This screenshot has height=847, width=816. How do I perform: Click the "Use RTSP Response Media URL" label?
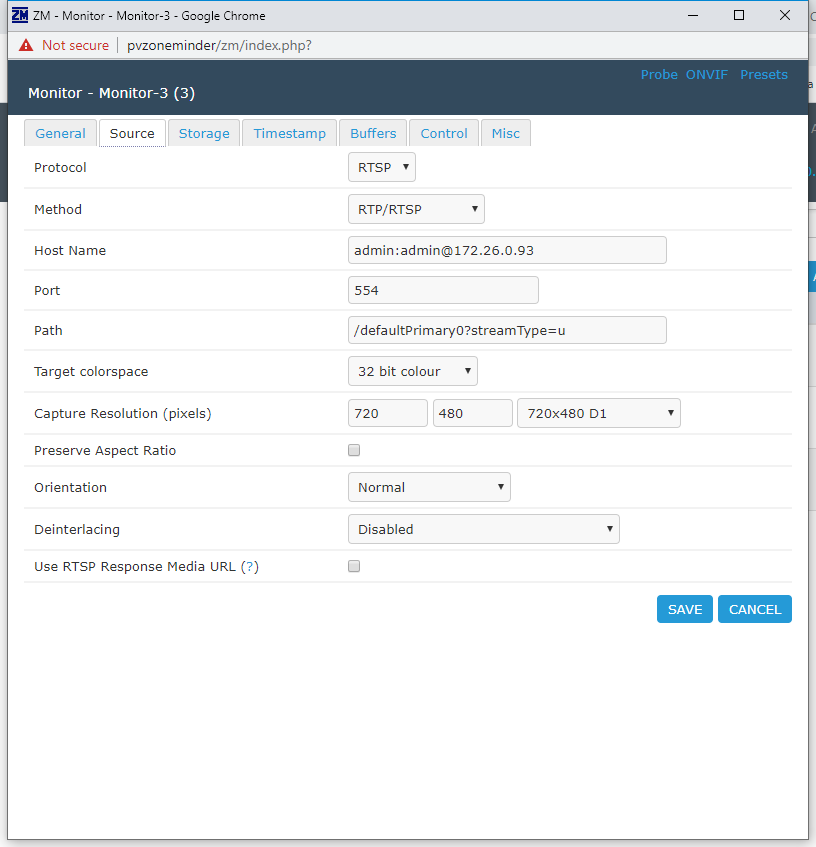coord(134,567)
